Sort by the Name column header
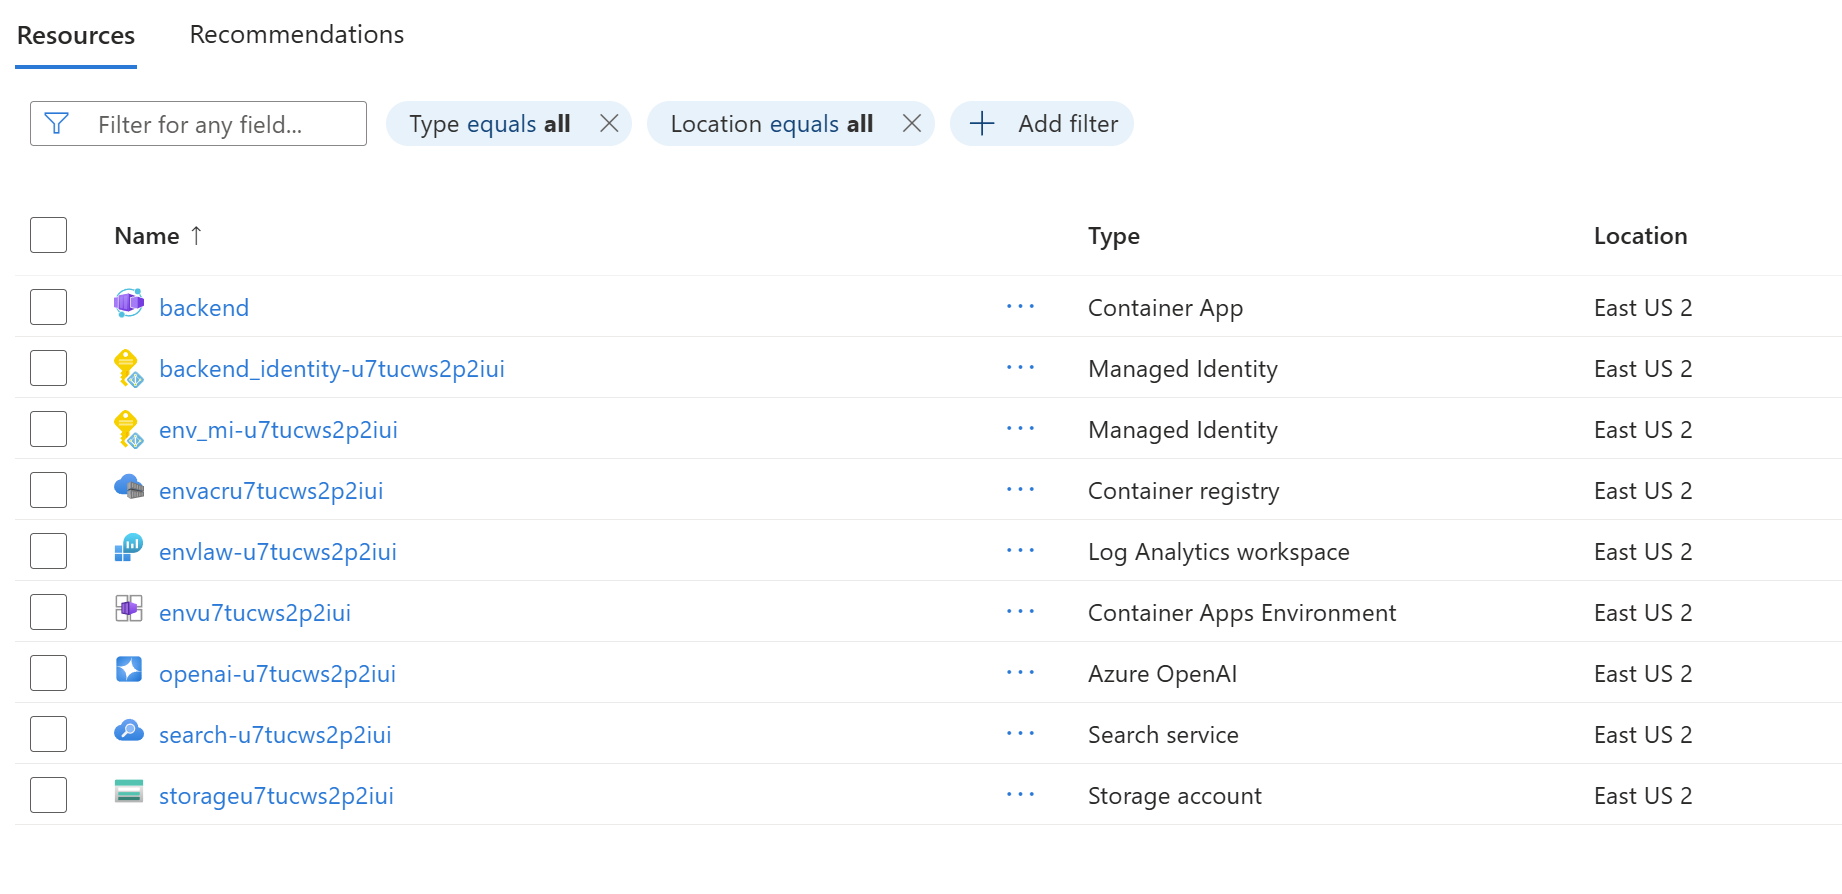This screenshot has width=1842, height=894. point(147,236)
